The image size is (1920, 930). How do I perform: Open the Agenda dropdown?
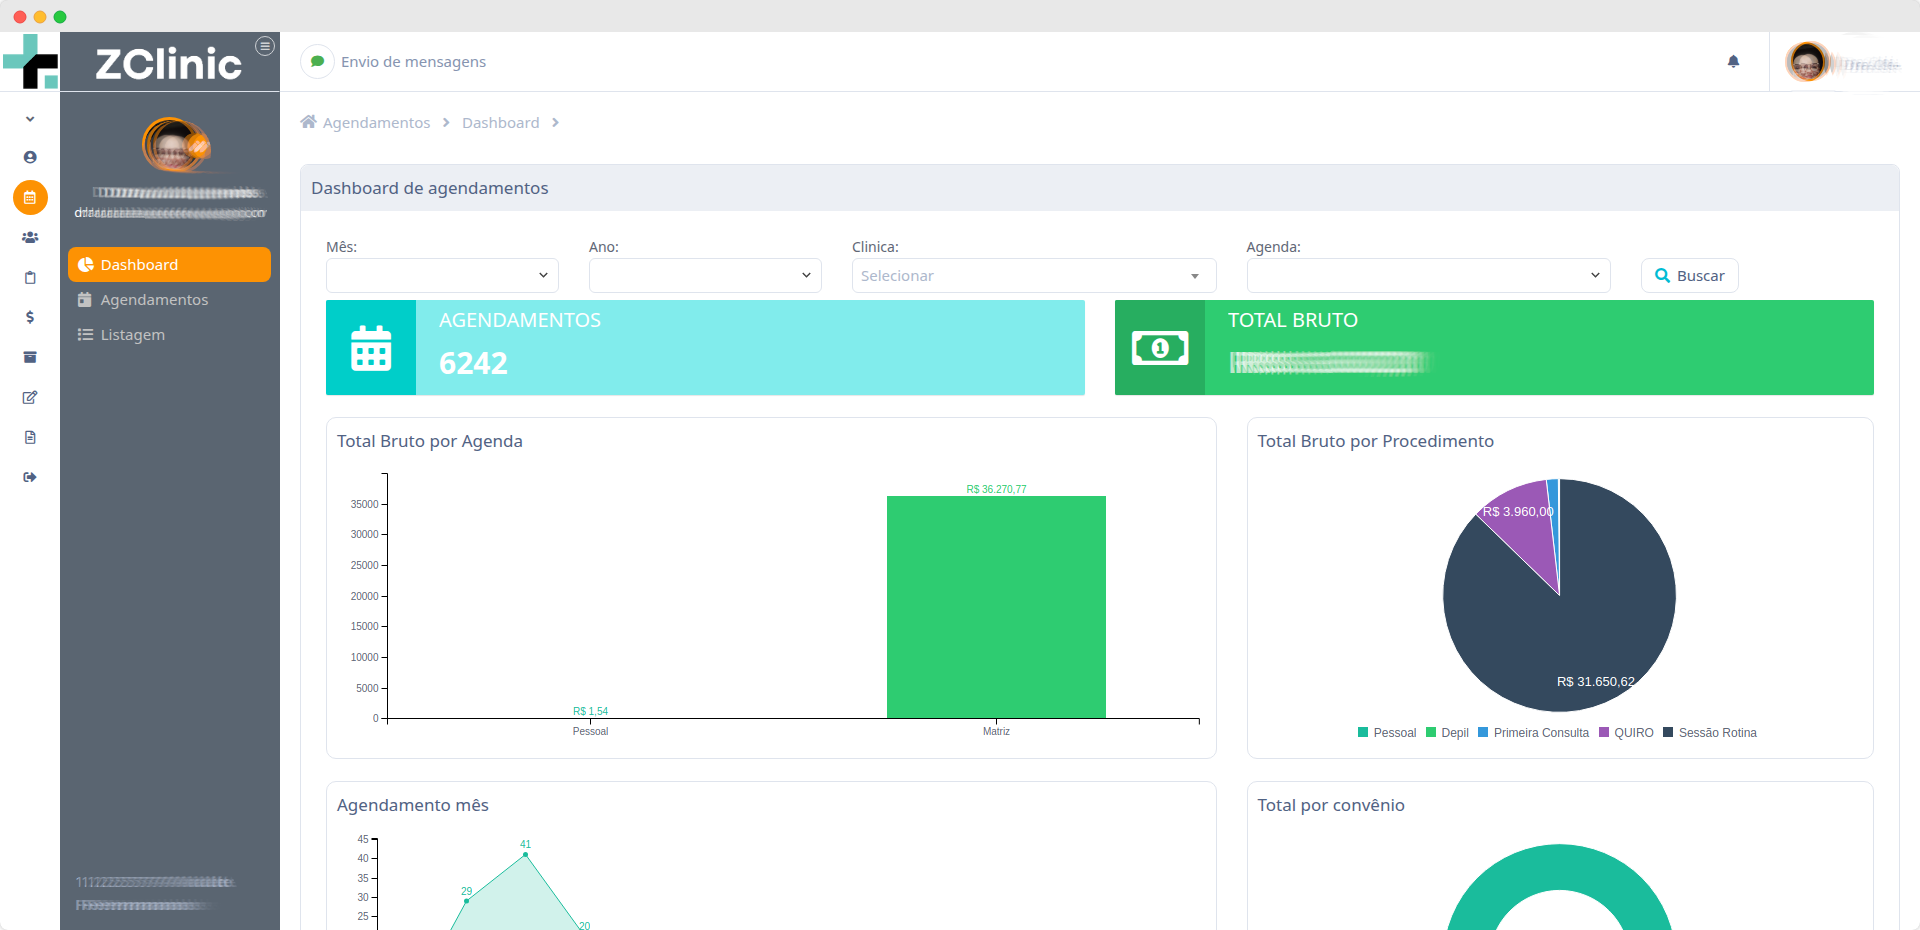click(x=1428, y=275)
